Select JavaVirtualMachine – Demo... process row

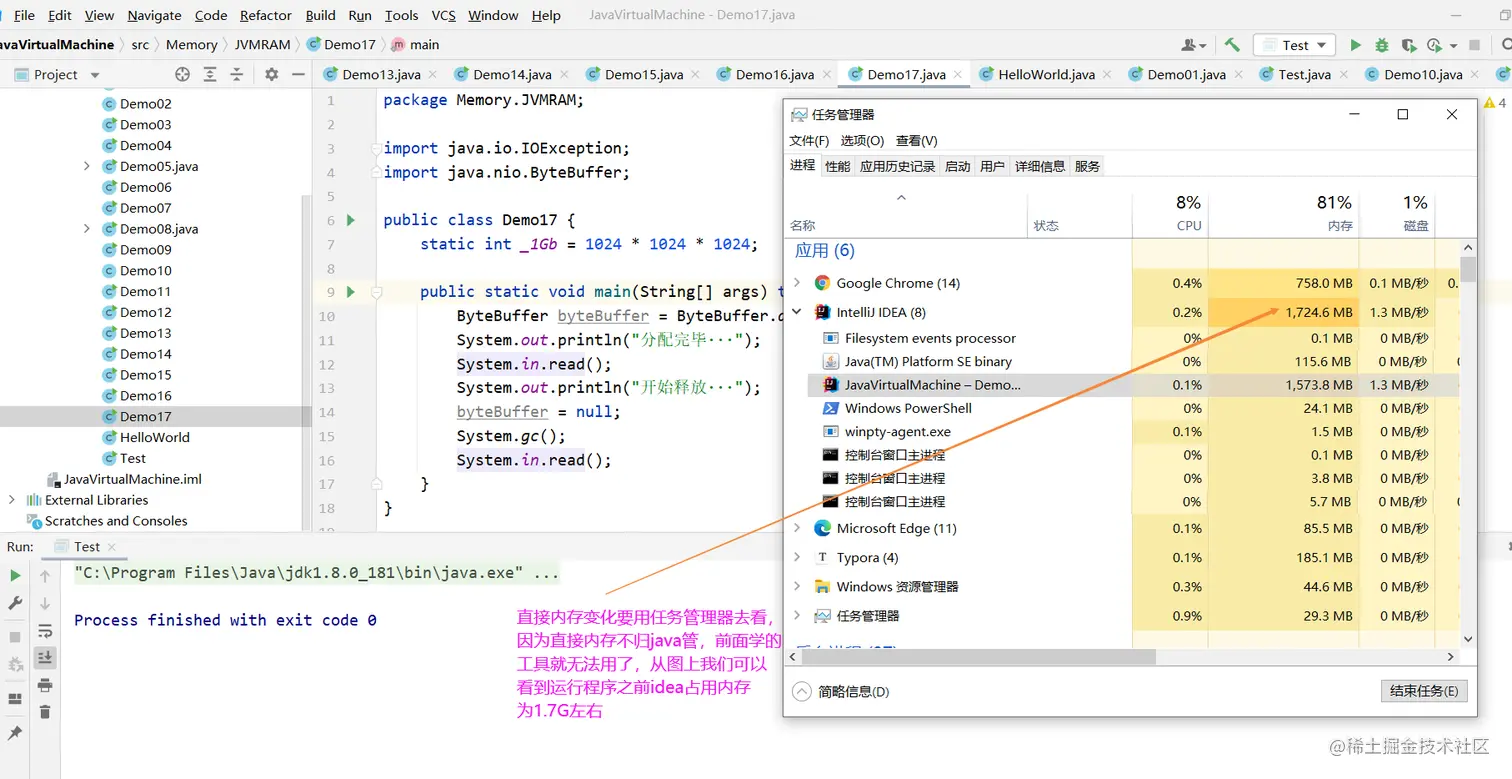1135,385
